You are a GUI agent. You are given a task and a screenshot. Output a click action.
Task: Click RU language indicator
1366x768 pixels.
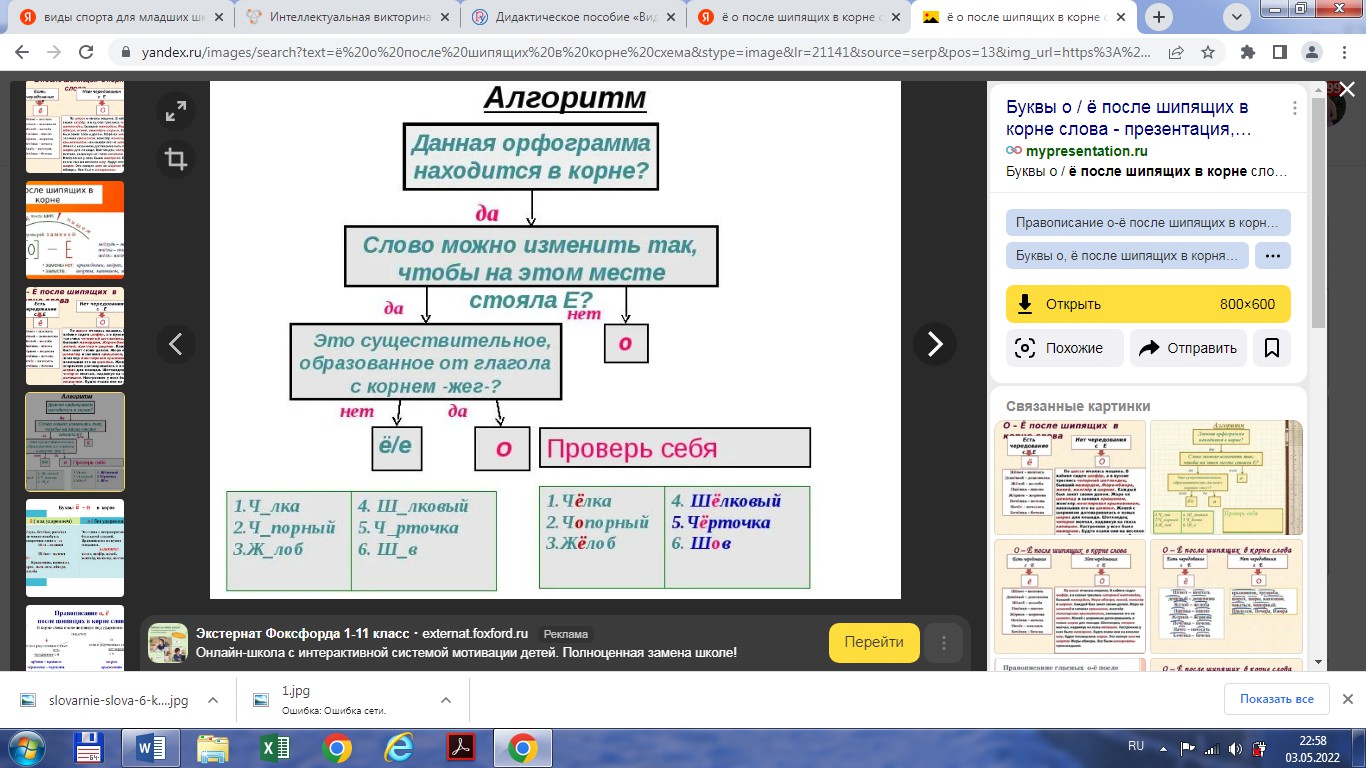(1136, 747)
